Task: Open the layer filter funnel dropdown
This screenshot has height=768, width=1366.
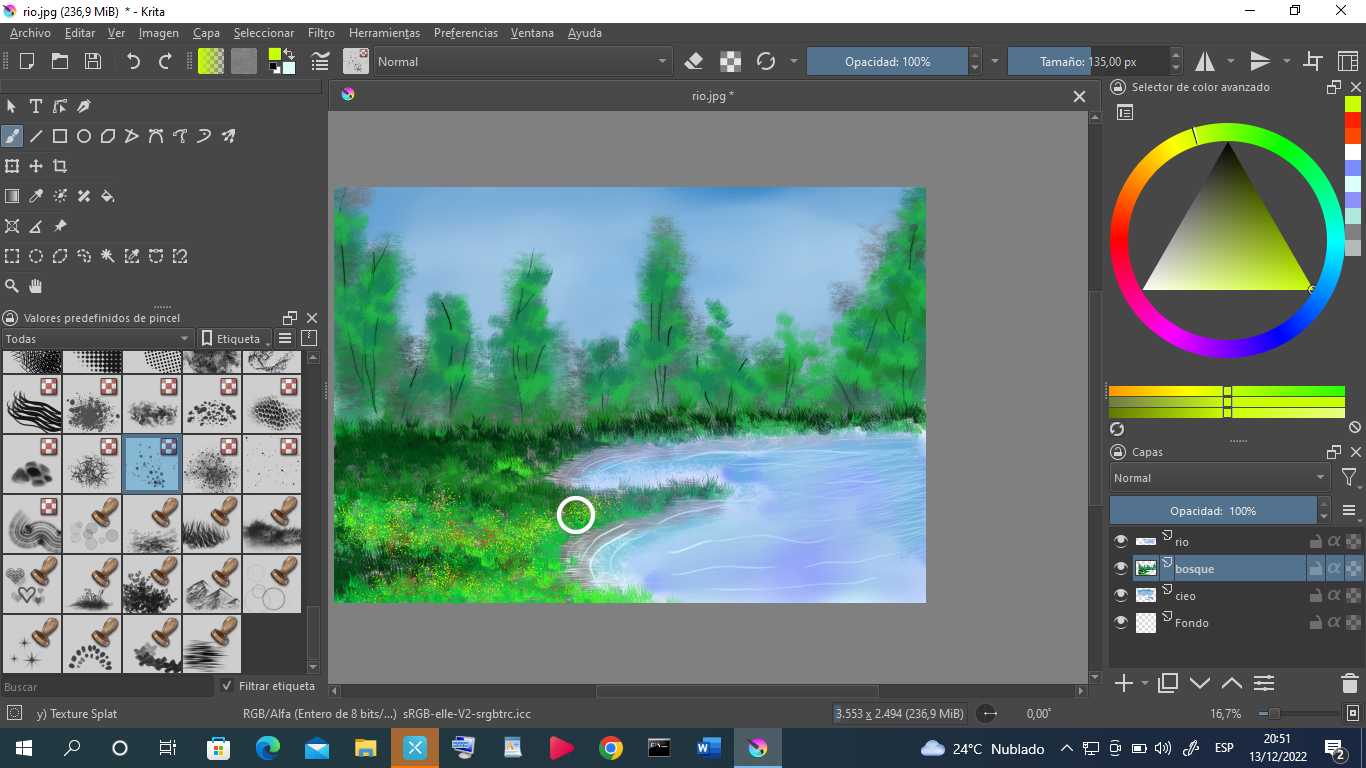Action: 1350,478
